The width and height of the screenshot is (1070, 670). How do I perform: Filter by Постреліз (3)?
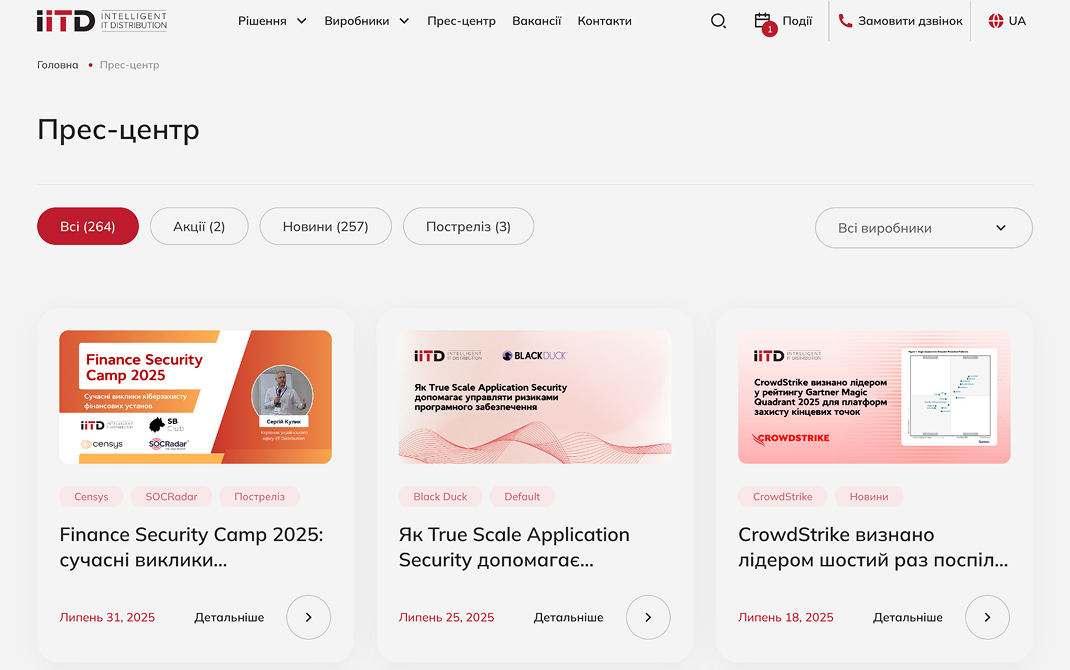468,227
